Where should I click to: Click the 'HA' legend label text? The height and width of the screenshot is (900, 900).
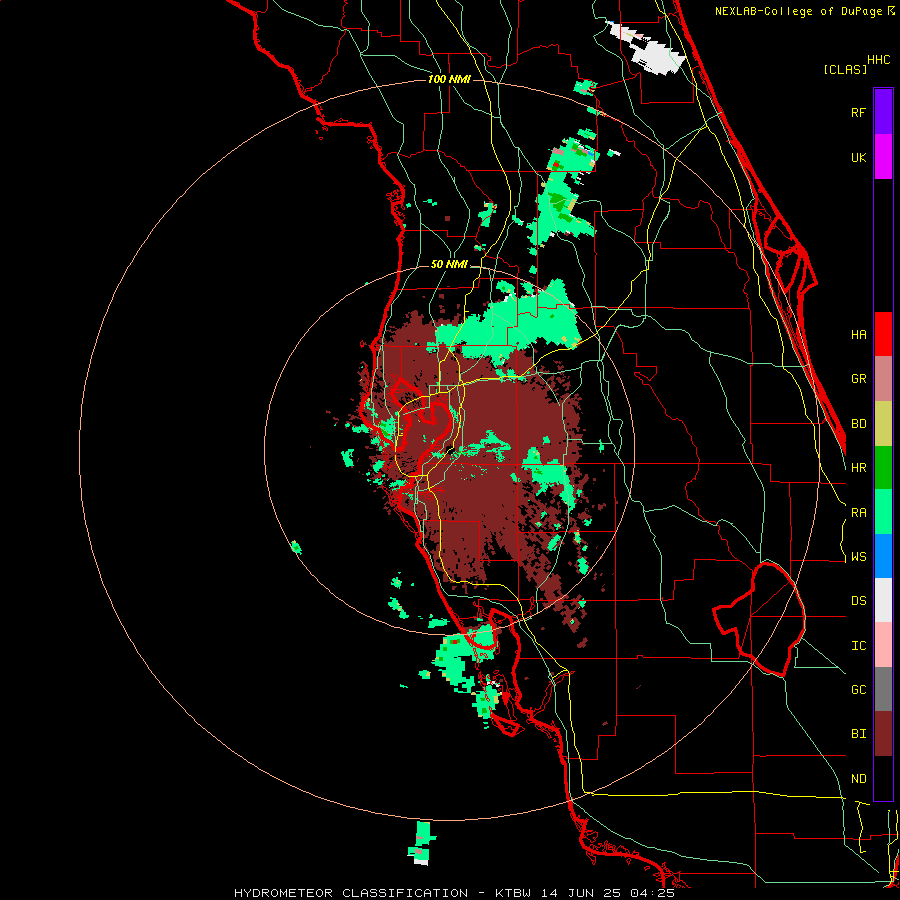tap(858, 334)
